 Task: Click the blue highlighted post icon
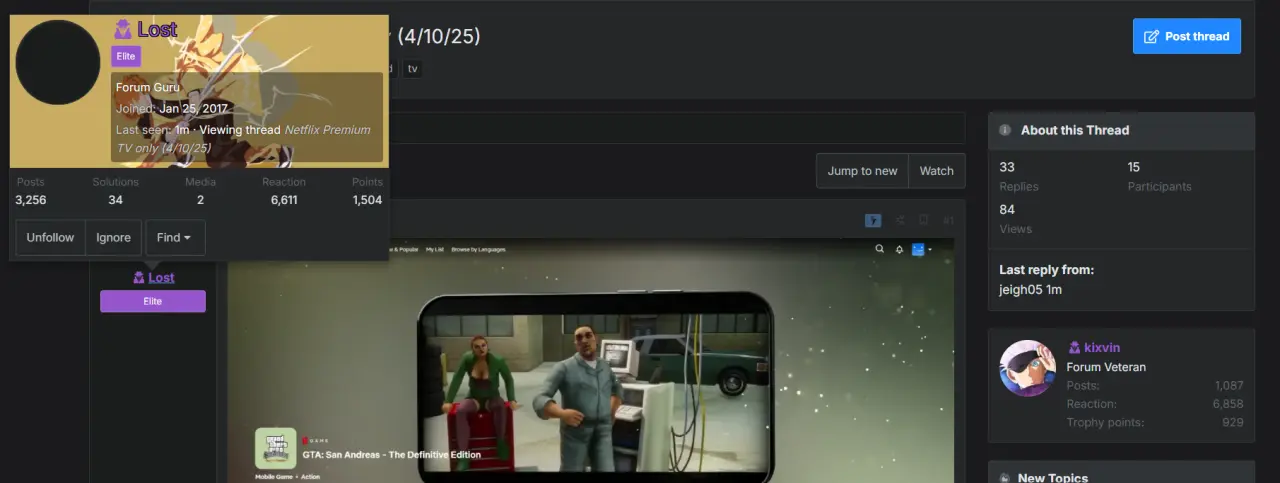pos(873,220)
